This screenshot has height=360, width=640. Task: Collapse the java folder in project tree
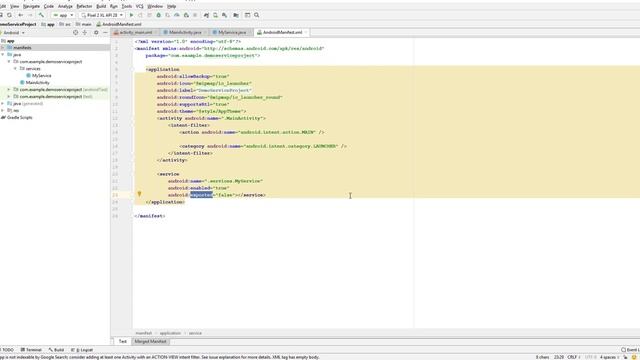pos(3,55)
